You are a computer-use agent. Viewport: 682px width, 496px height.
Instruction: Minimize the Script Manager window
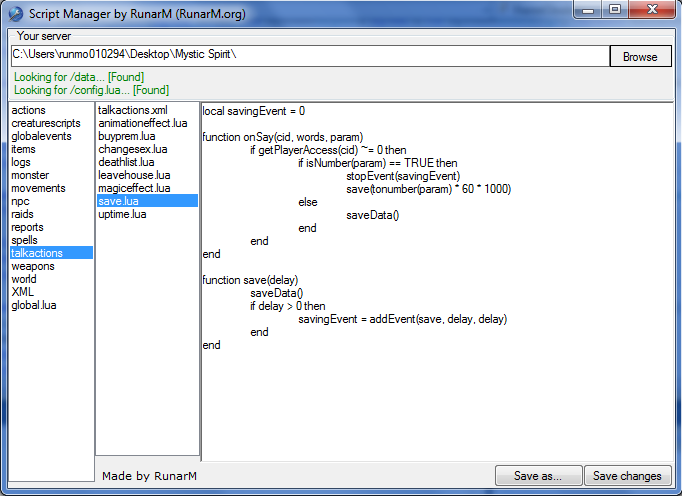point(588,10)
